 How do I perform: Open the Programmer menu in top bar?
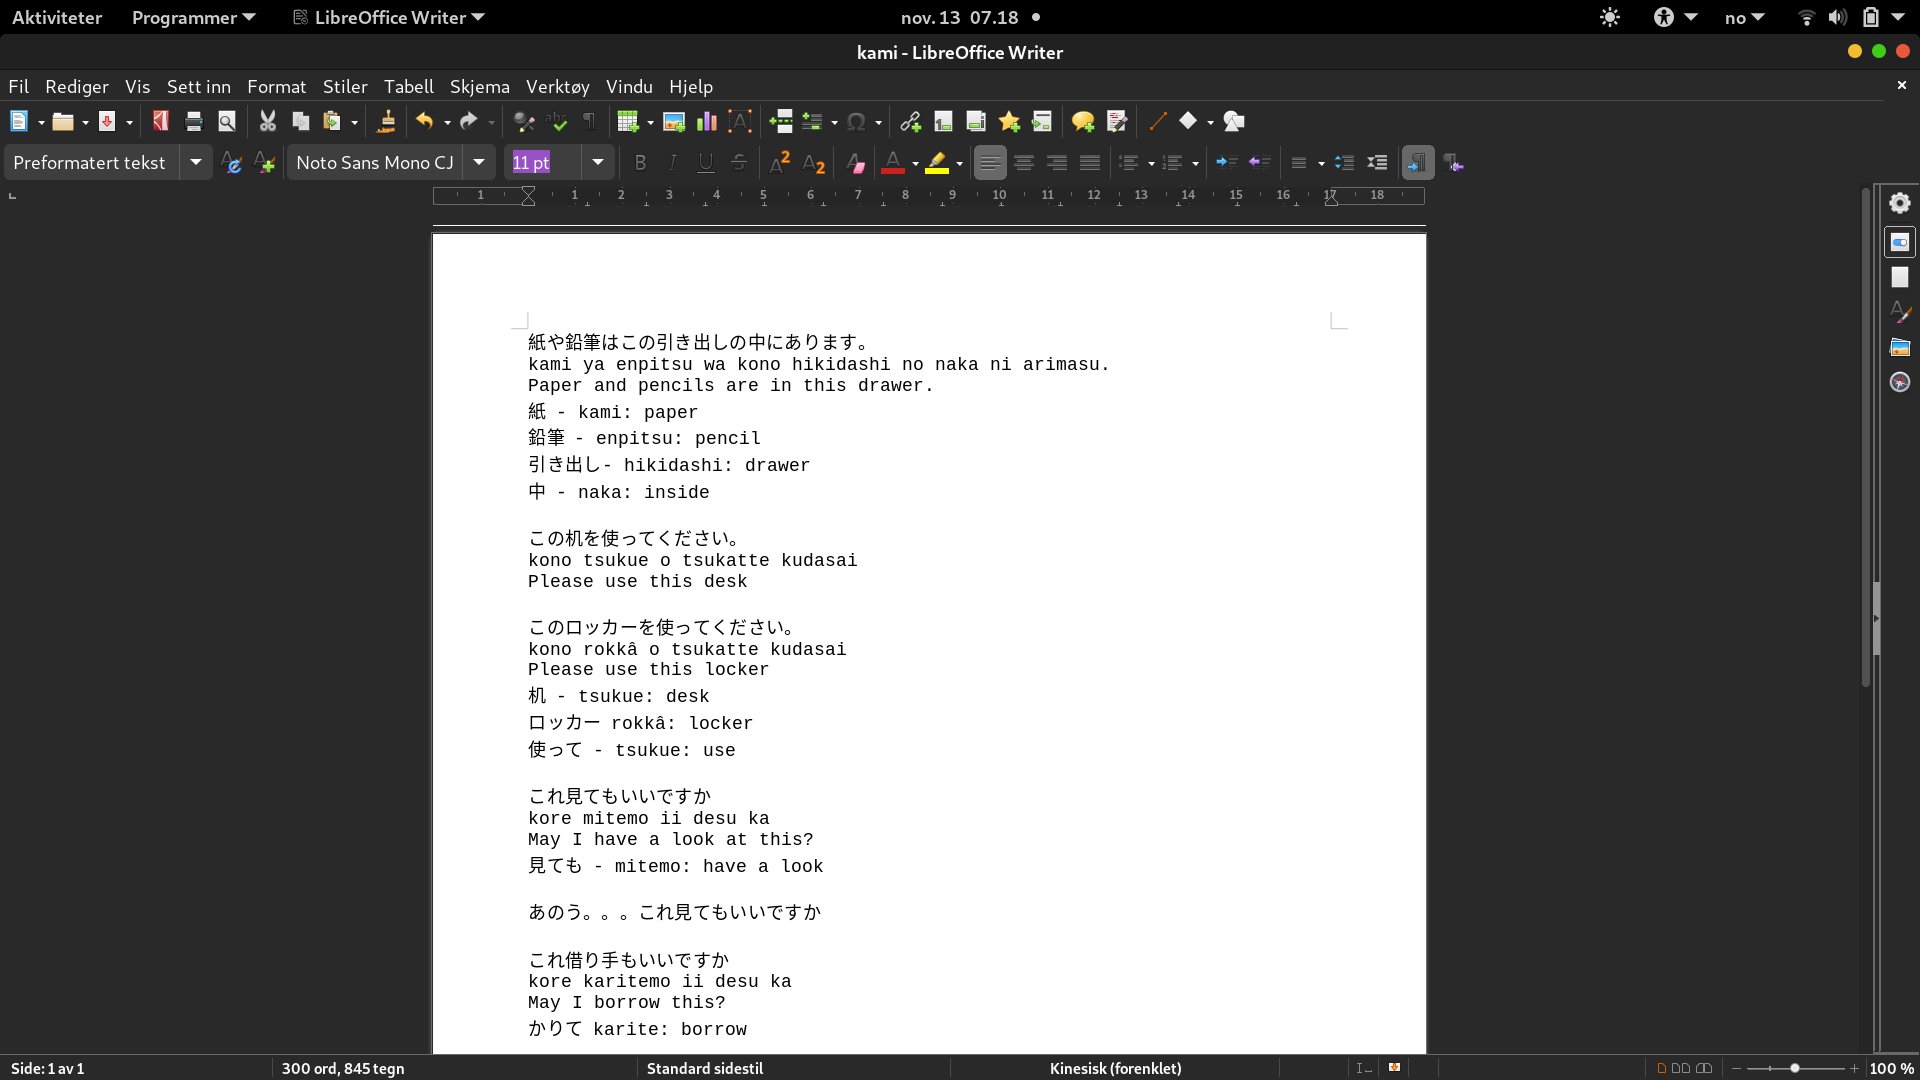pos(193,17)
